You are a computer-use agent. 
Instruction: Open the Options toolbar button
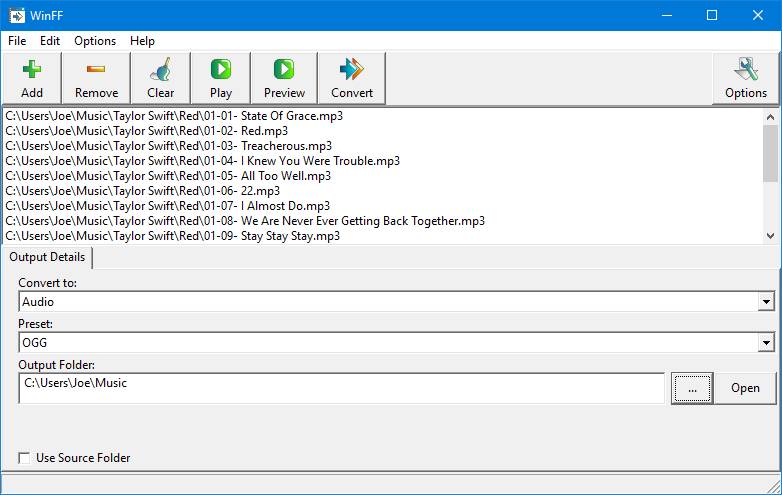point(746,78)
